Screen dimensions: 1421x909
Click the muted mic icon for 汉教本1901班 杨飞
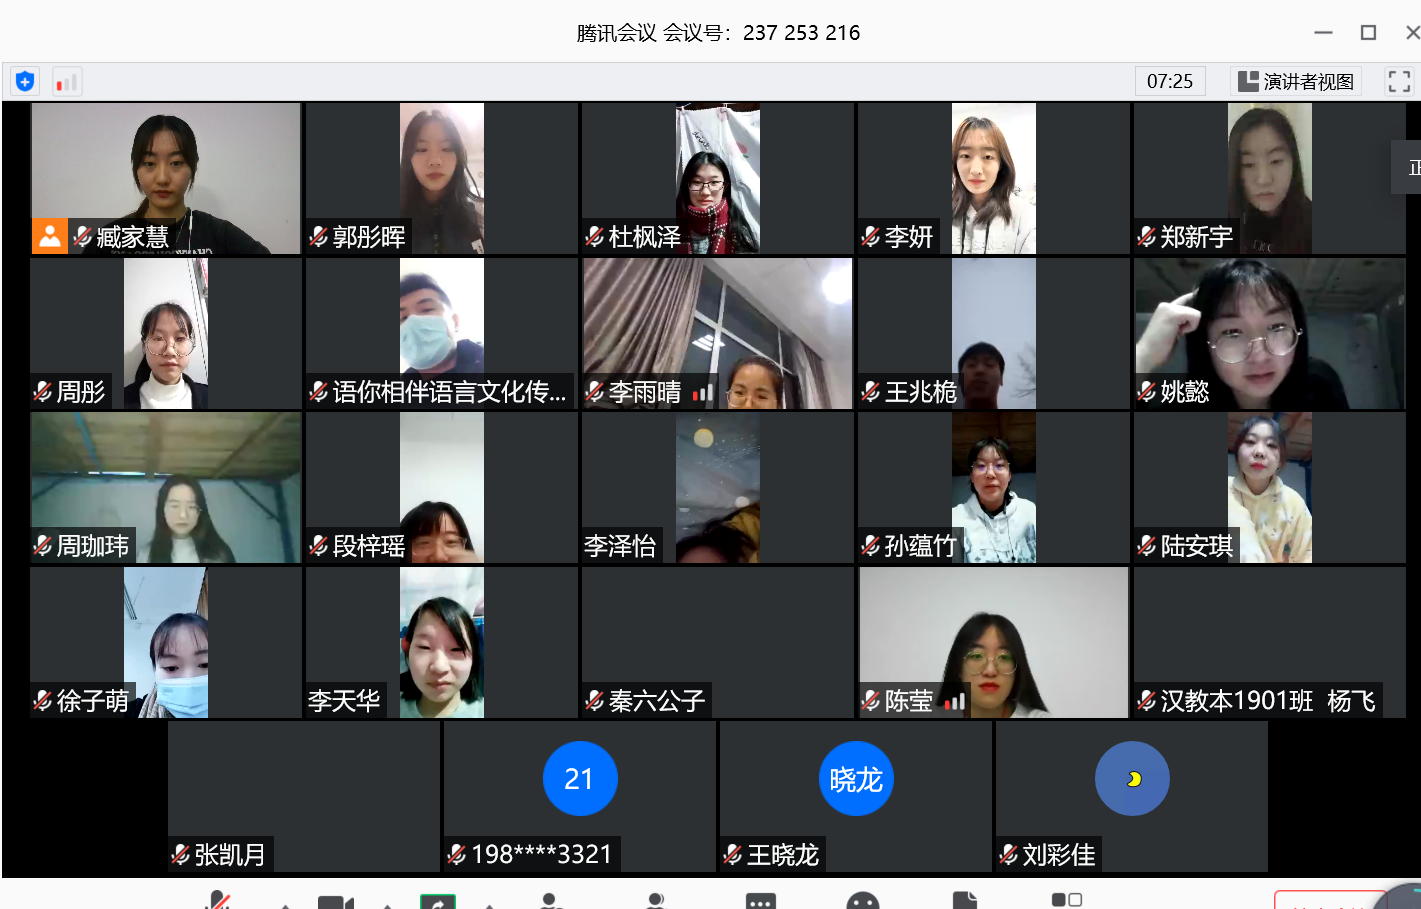[1147, 701]
